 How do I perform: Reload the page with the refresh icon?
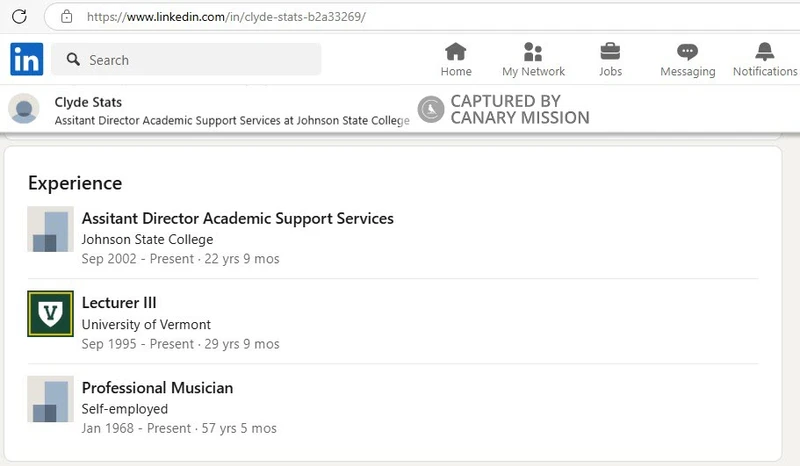(x=19, y=16)
